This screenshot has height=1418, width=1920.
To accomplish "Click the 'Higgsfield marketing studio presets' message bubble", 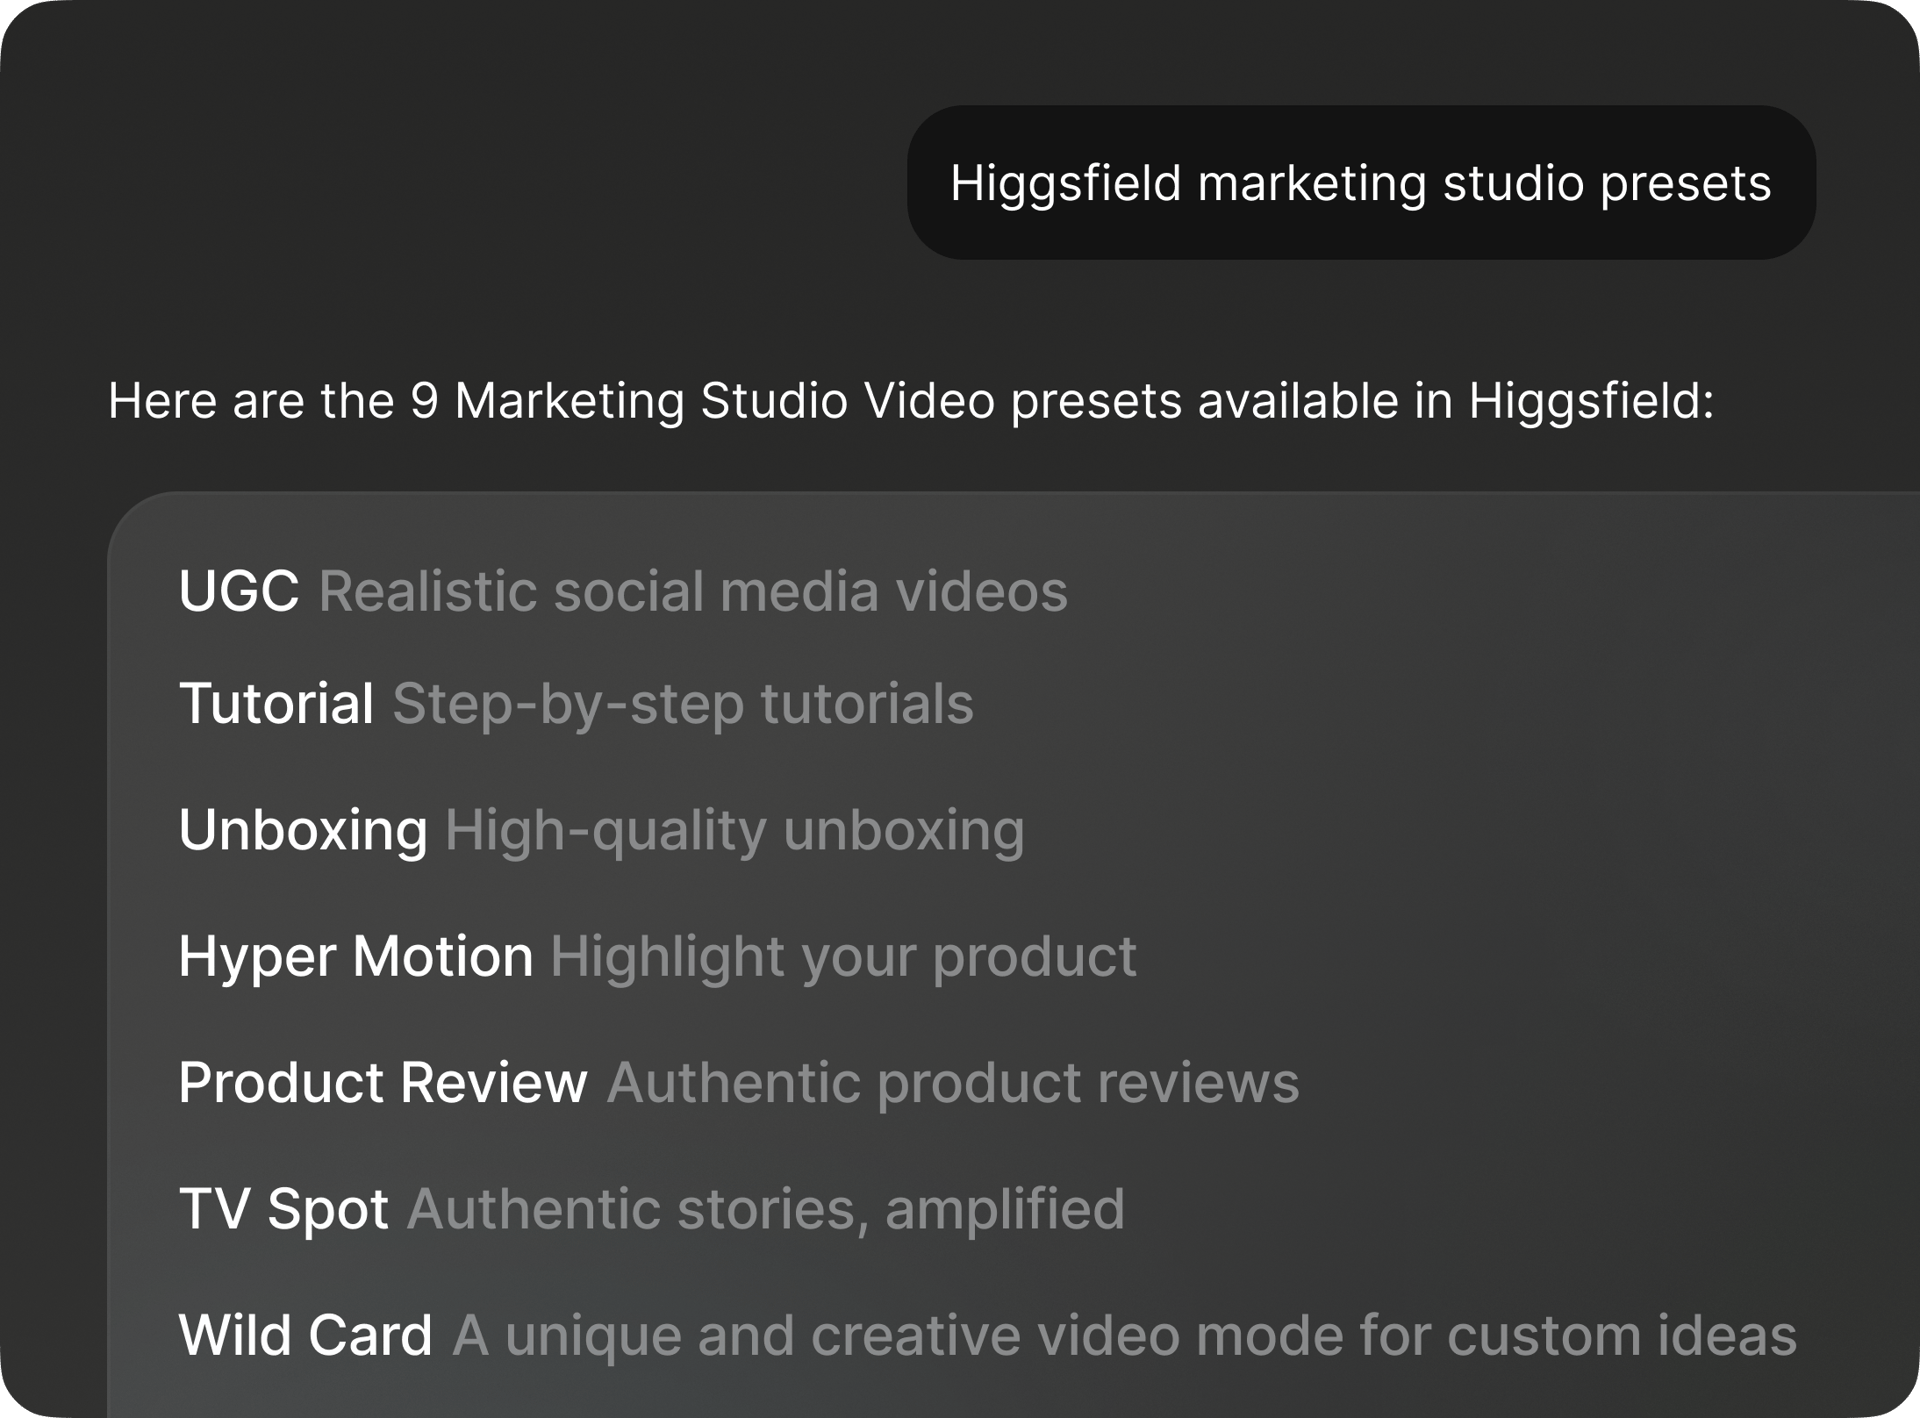I will (x=1360, y=184).
